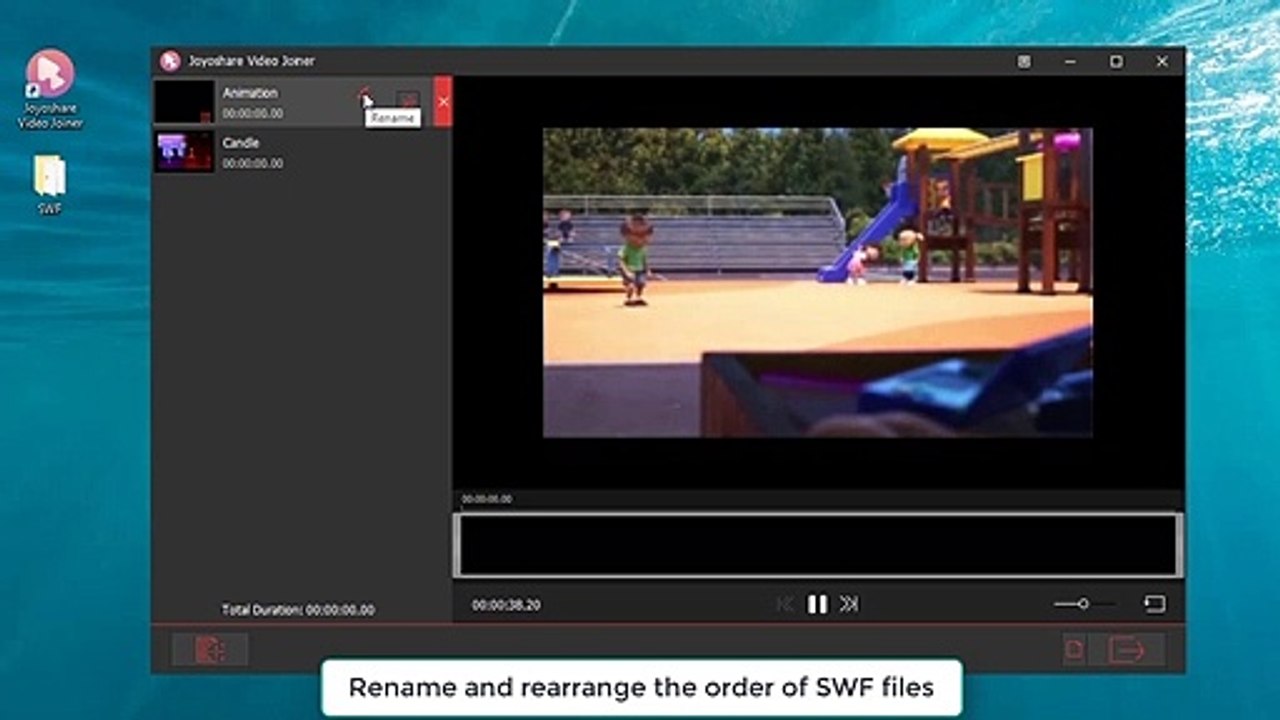The image size is (1280, 720).
Task: Click the timeline trimming bar
Action: coord(818,545)
